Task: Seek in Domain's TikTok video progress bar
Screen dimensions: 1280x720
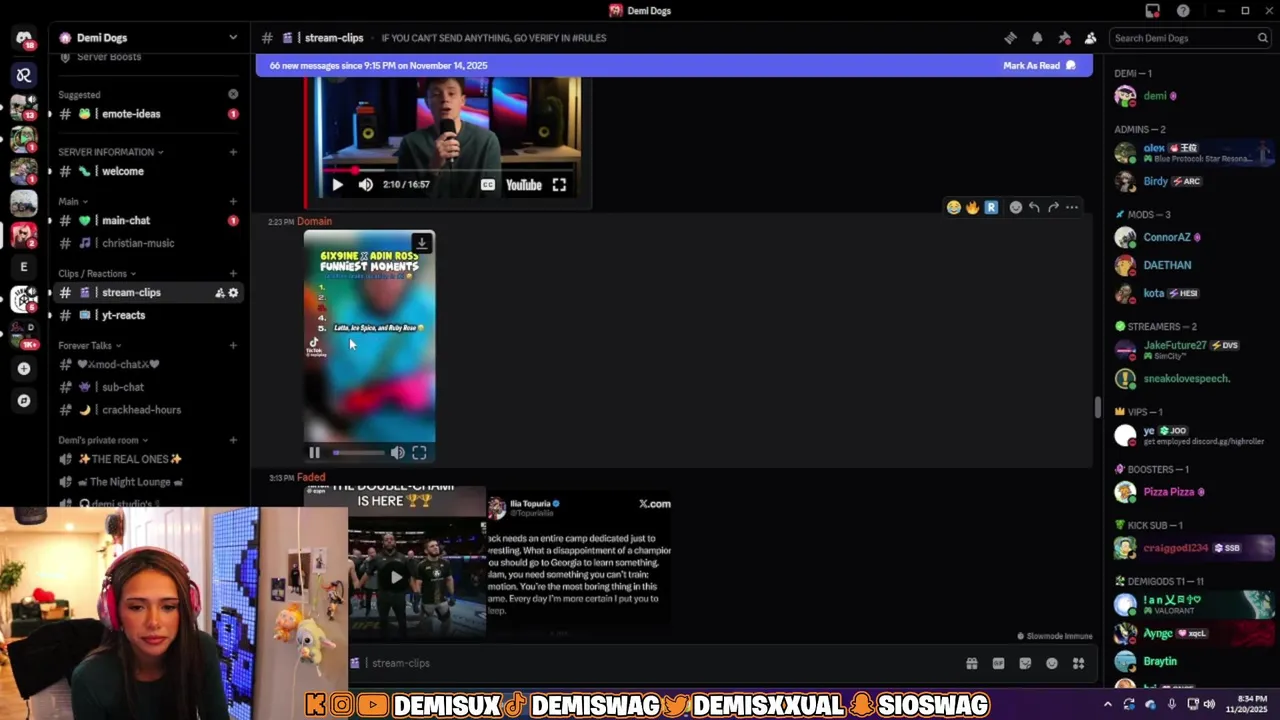Action: pos(359,453)
